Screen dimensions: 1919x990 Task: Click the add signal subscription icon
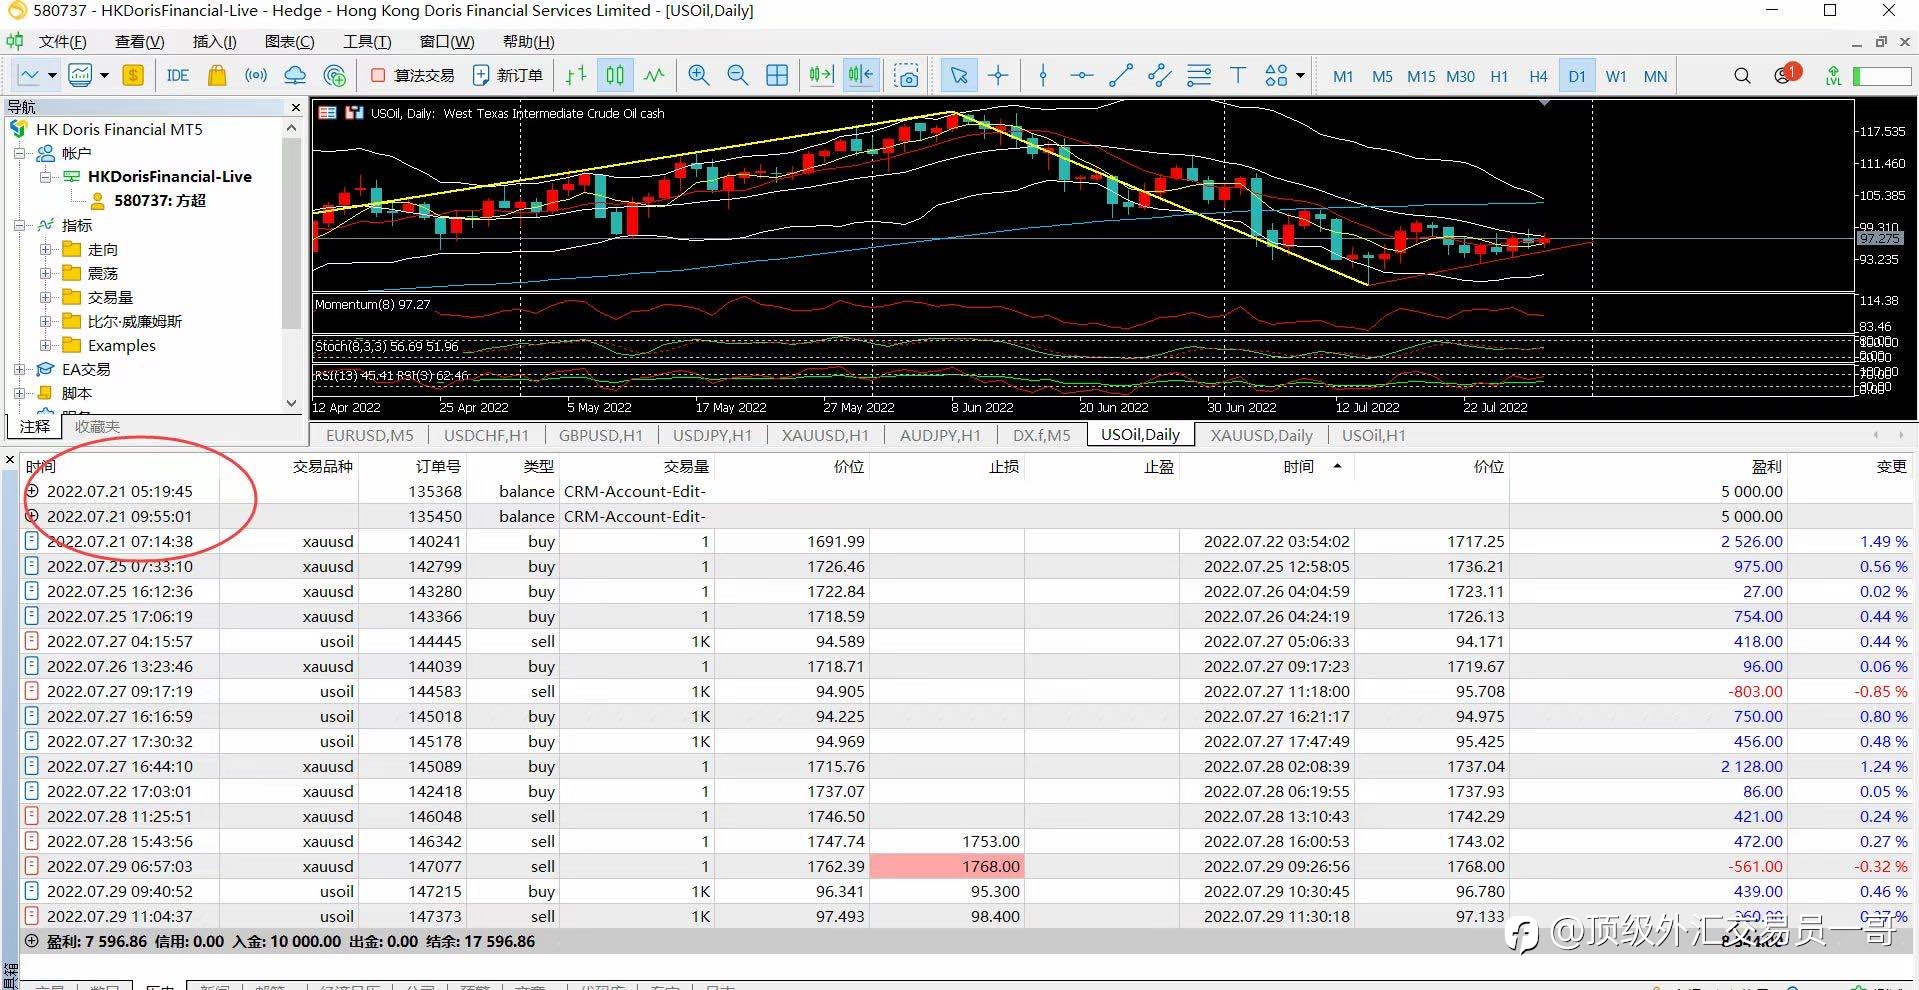335,75
